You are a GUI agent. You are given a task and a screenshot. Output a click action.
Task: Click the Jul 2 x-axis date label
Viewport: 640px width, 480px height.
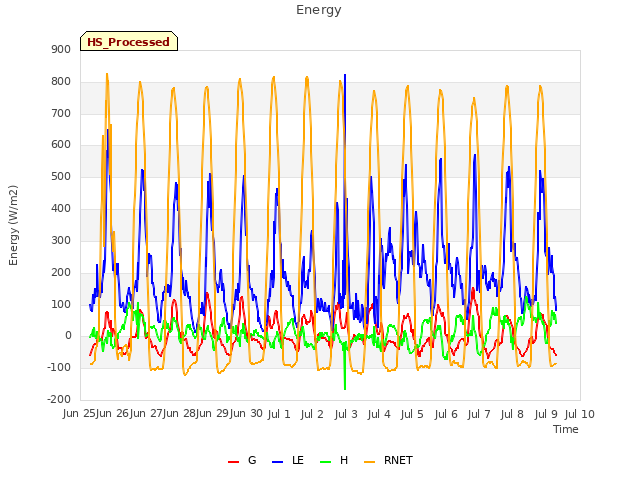pyautogui.click(x=312, y=414)
